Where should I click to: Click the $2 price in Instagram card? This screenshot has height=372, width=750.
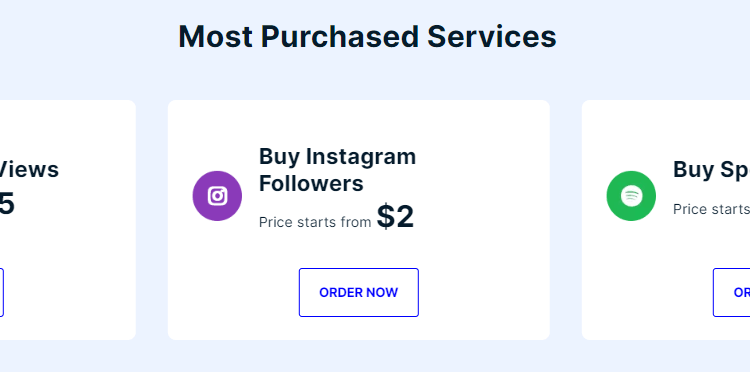pos(395,217)
